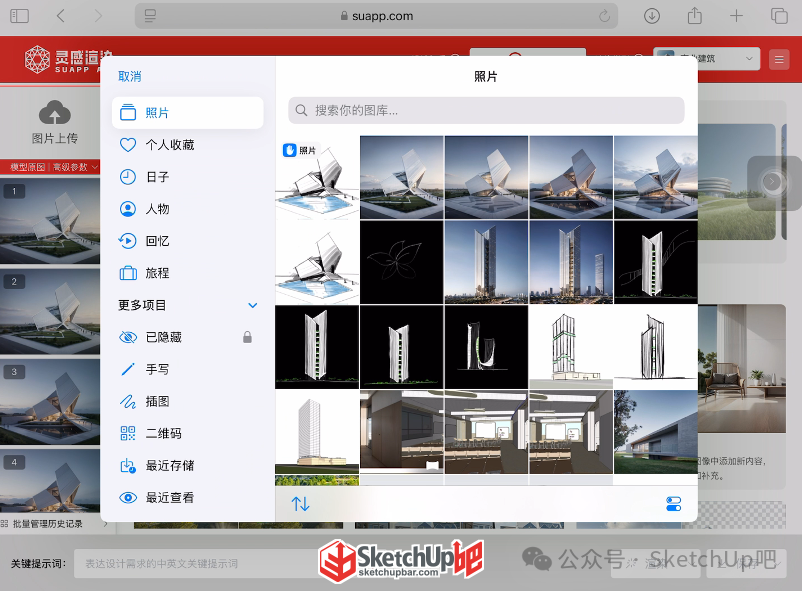
Task: Select render thumbnail number 3
Action: coord(50,402)
